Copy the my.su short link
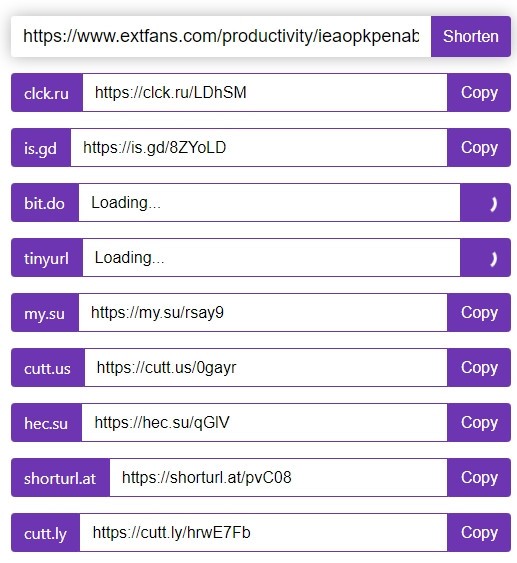This screenshot has height=563, width=517. (479, 312)
